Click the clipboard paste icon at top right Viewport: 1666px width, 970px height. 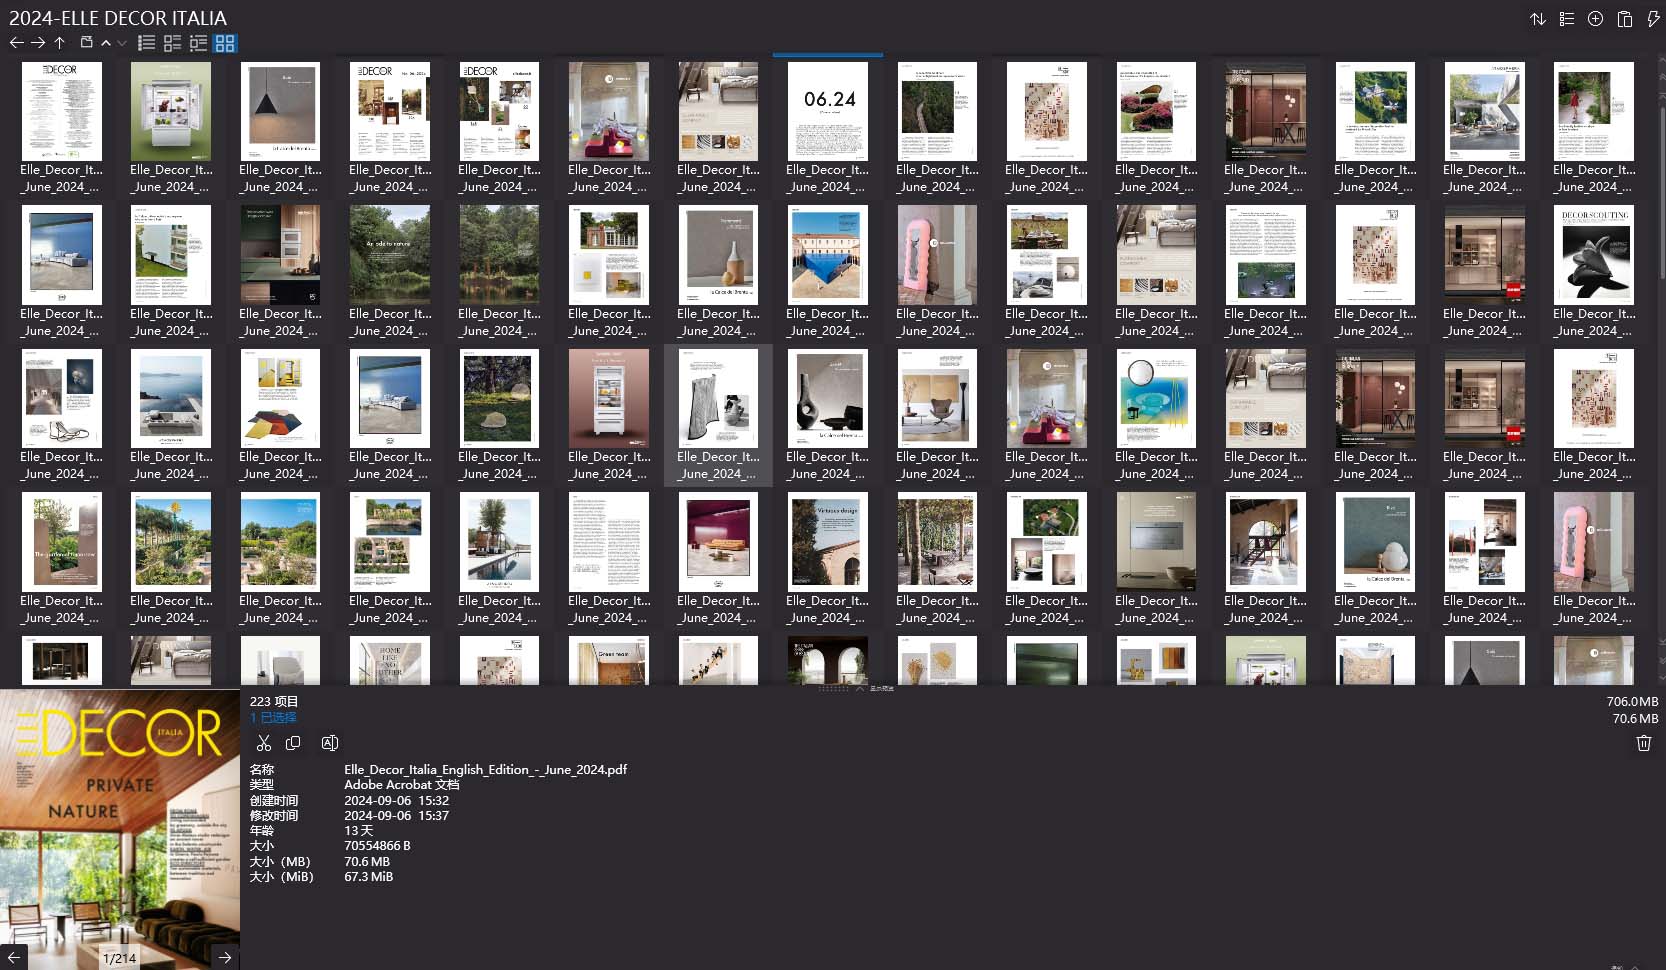coord(1625,19)
